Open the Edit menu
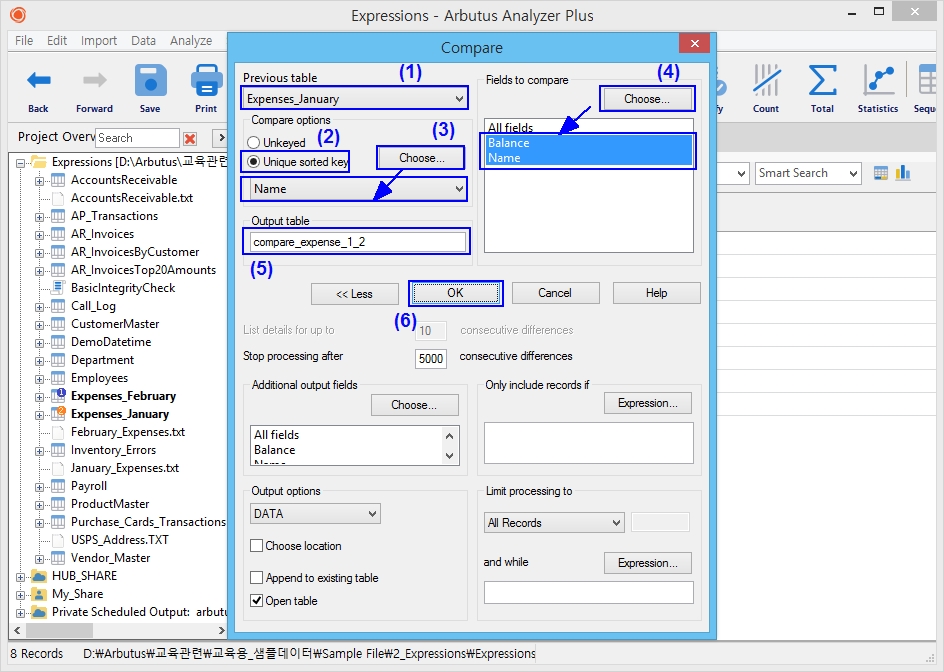944x672 pixels. pos(57,40)
